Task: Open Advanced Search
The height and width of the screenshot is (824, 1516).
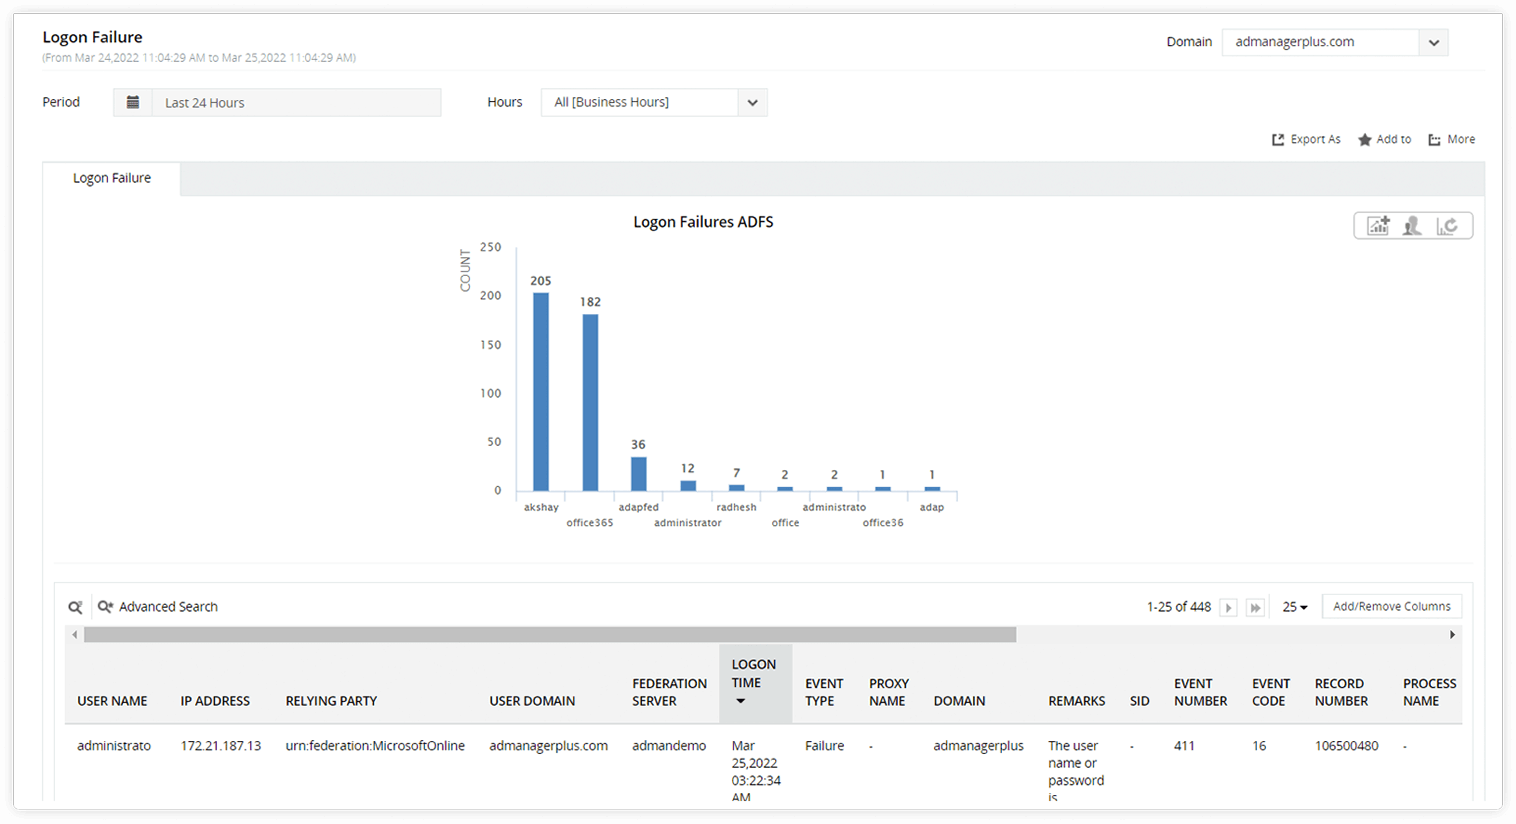Action: [158, 607]
